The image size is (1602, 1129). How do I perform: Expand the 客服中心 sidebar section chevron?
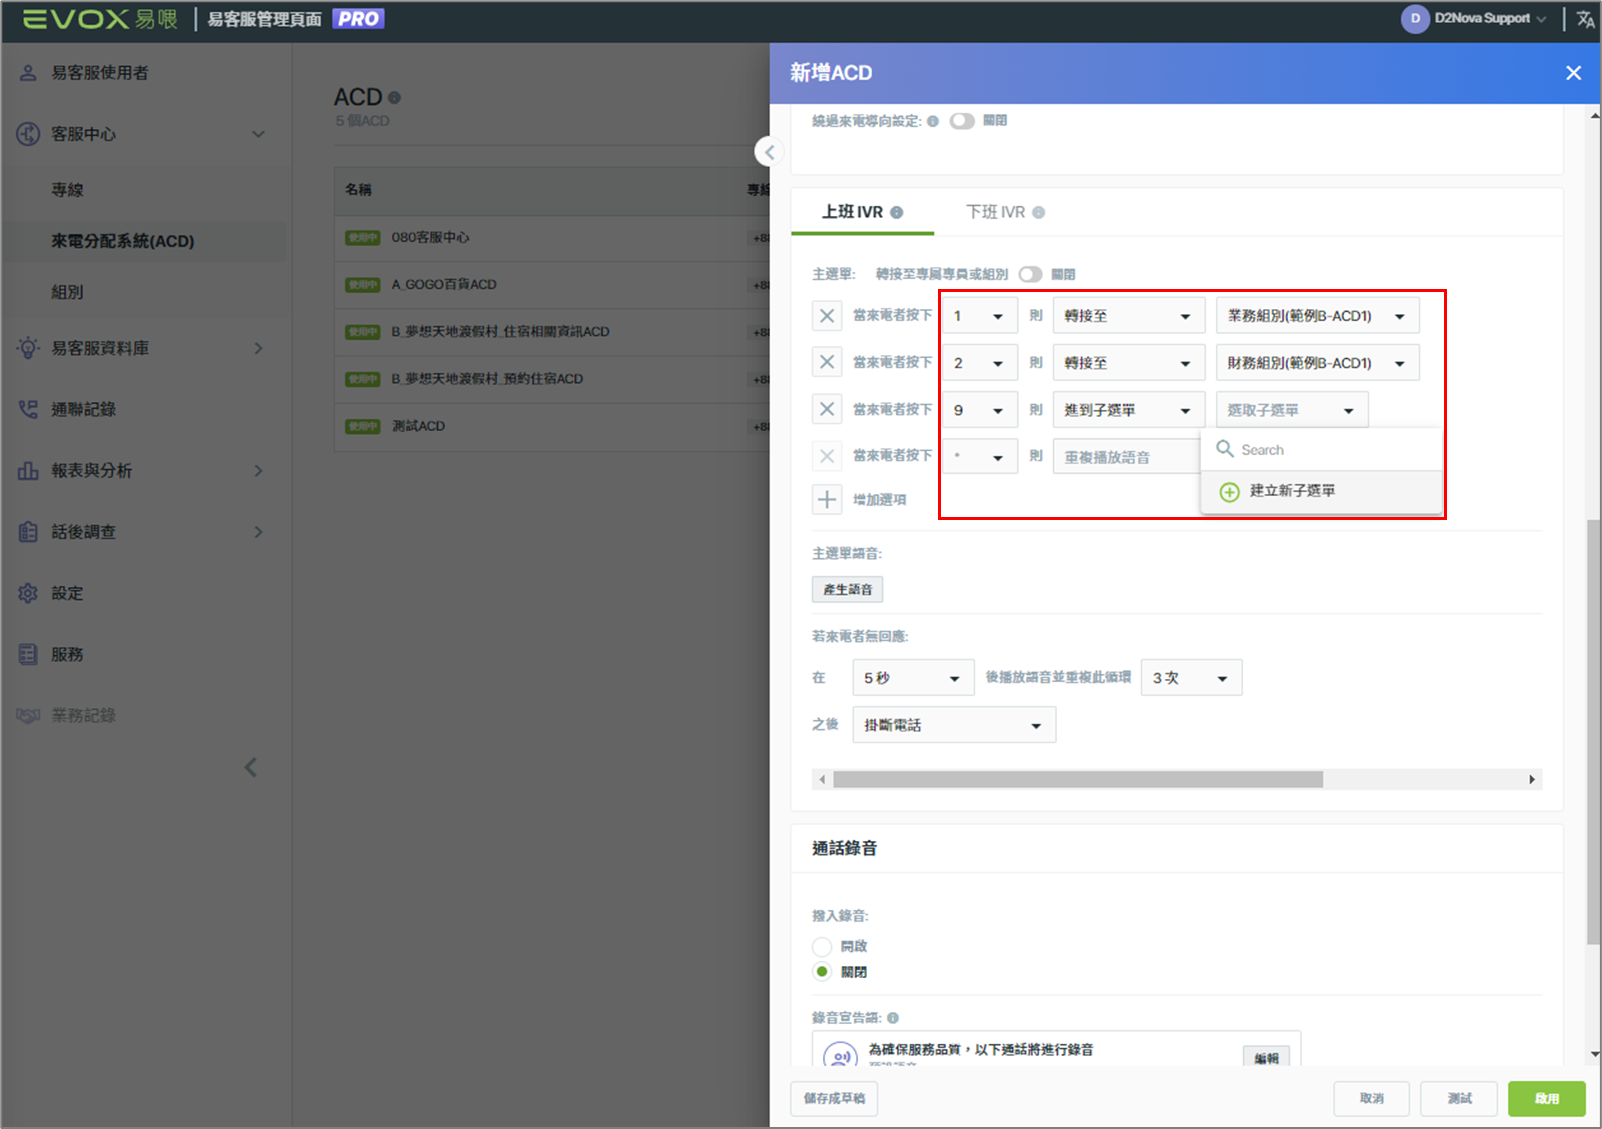click(x=258, y=134)
